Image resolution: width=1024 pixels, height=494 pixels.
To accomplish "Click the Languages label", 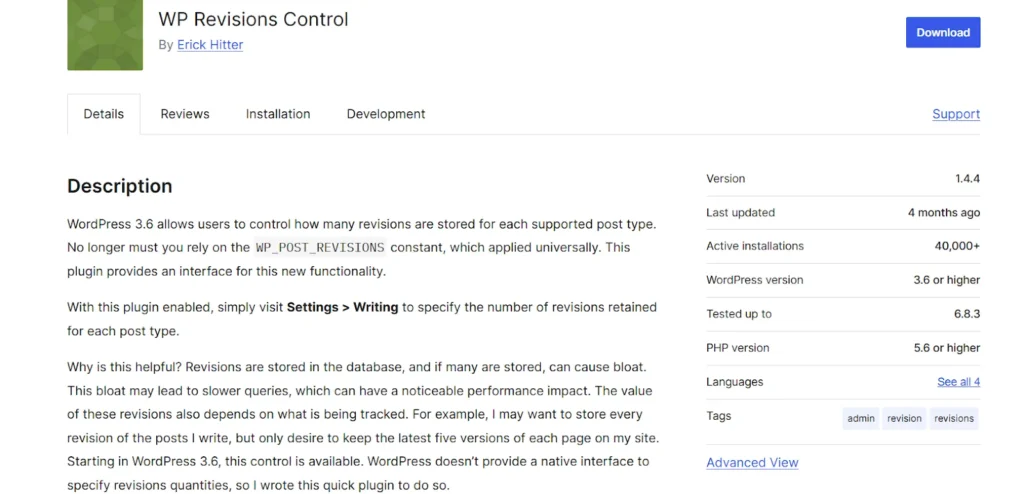I will [x=735, y=382].
